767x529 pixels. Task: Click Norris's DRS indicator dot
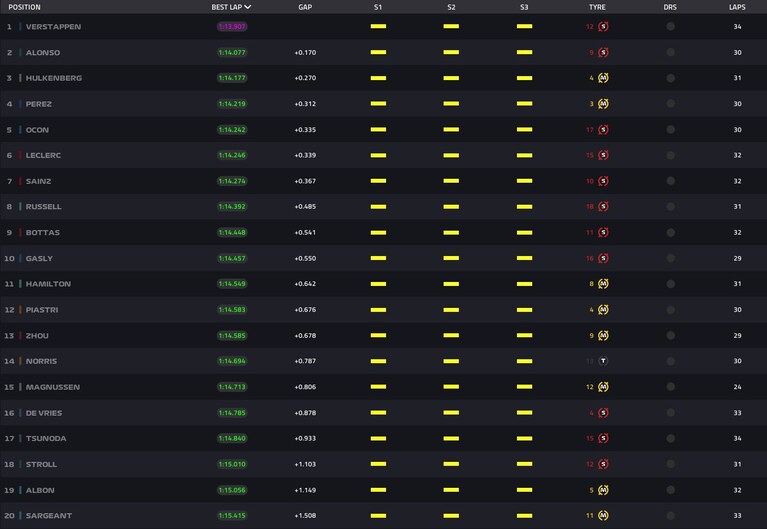tap(671, 361)
